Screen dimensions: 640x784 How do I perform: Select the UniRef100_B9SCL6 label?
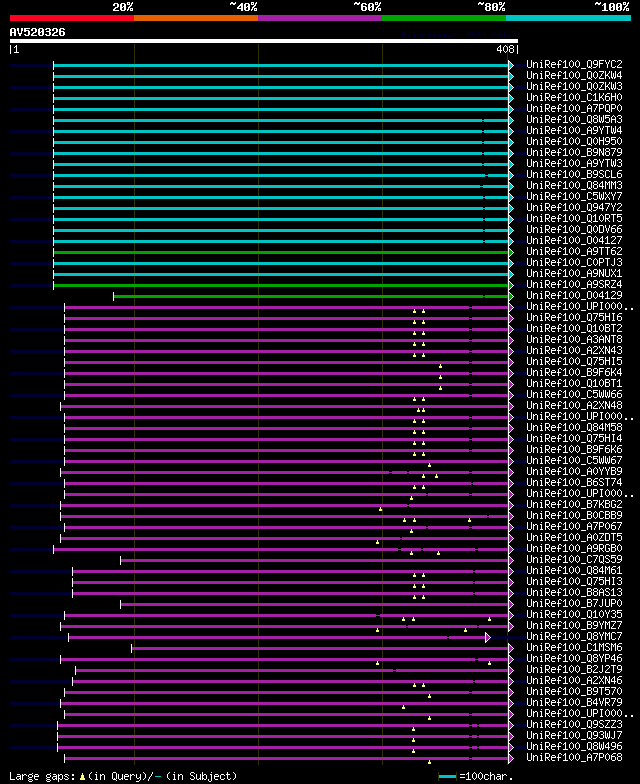point(574,174)
